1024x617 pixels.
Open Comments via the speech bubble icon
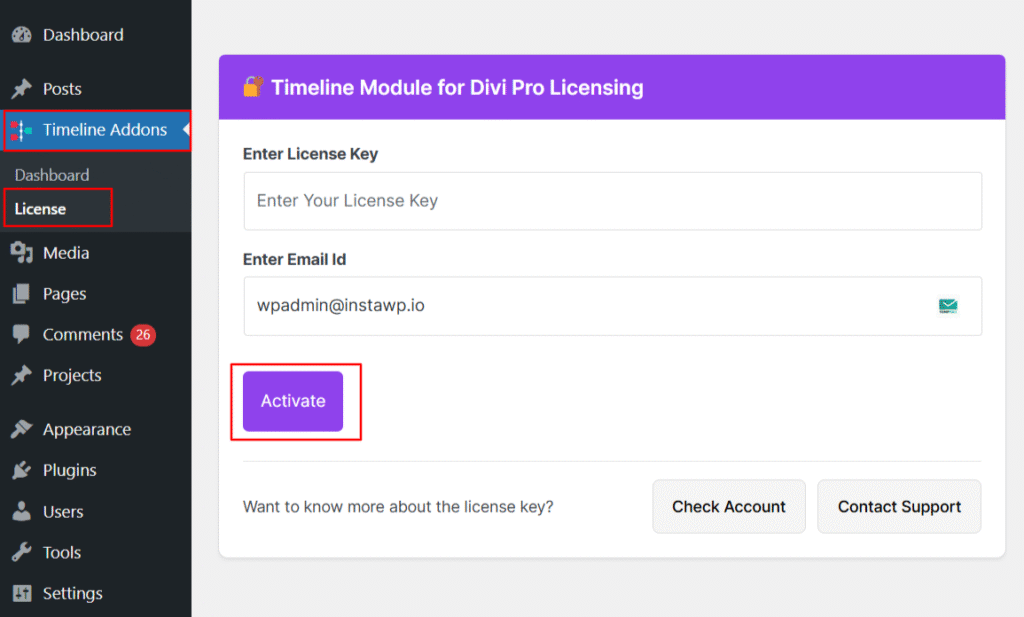point(20,334)
